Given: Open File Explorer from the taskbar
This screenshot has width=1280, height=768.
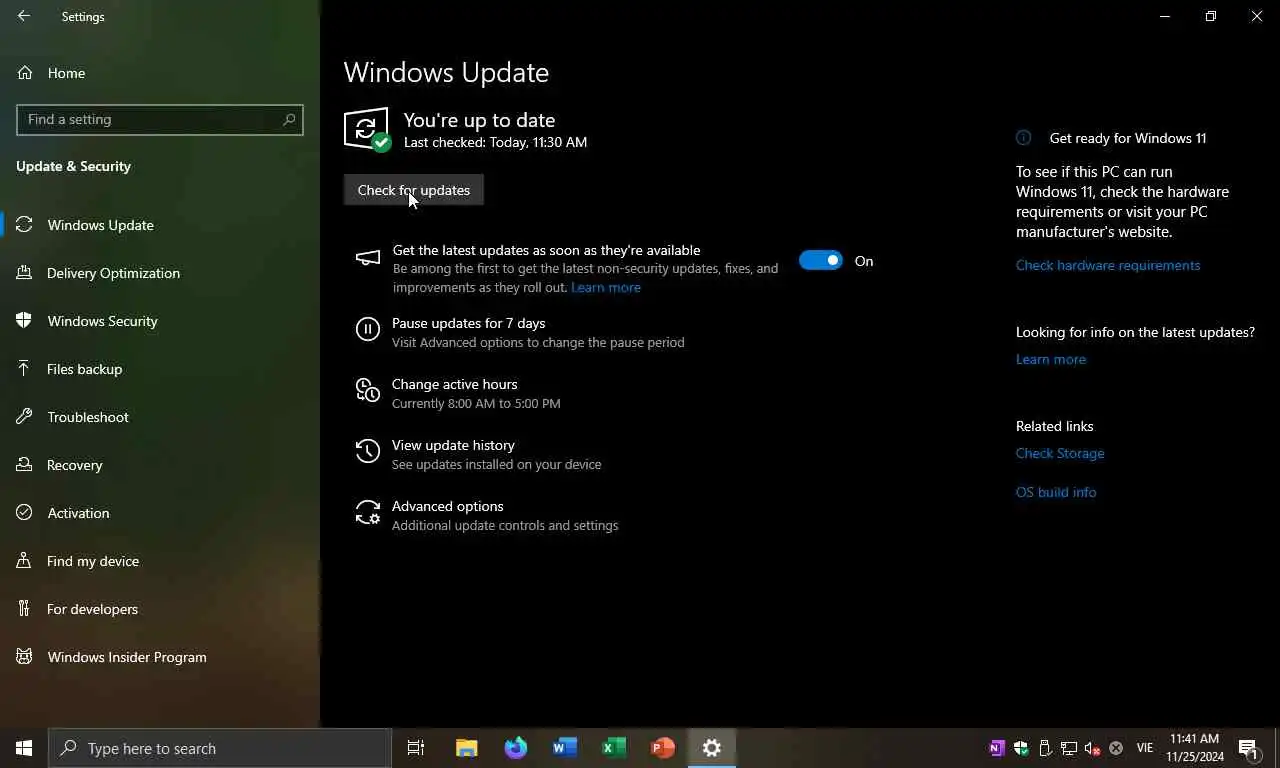Looking at the screenshot, I should click(x=466, y=748).
